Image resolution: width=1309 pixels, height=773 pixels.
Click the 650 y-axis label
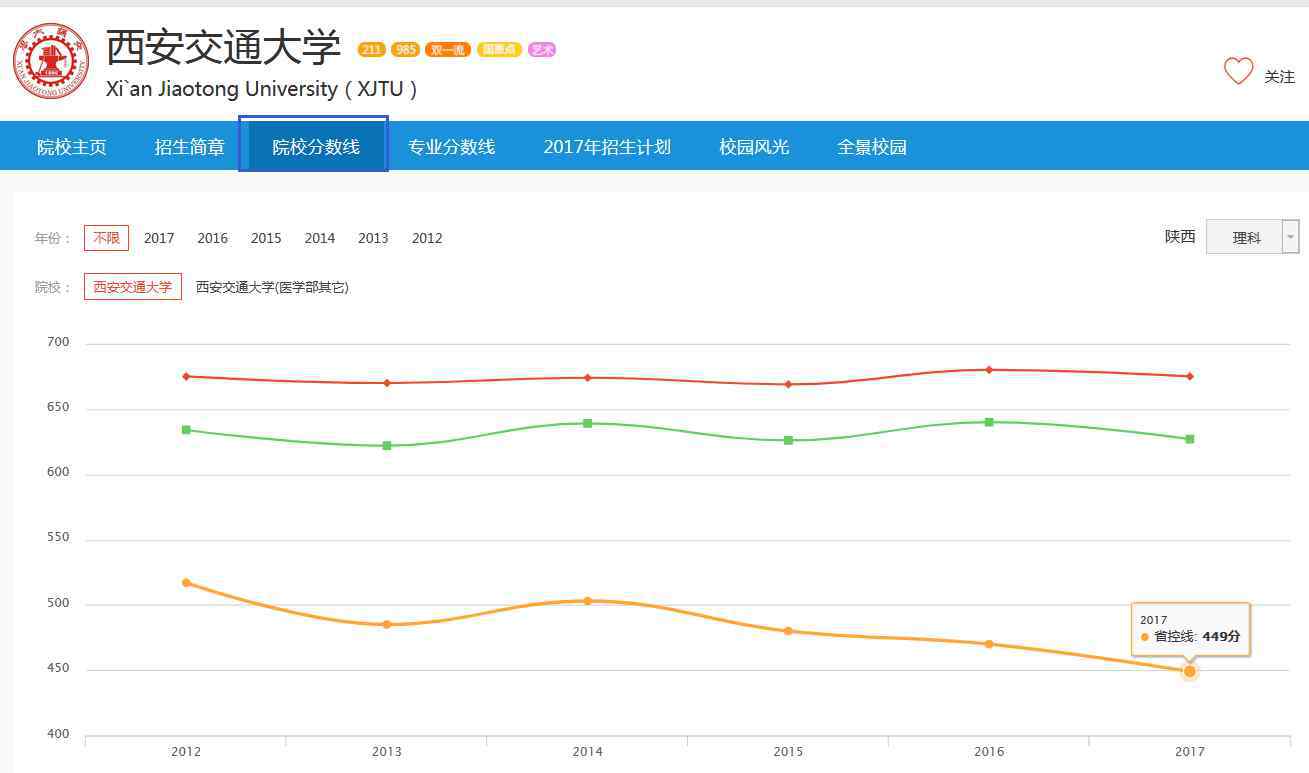pyautogui.click(x=58, y=407)
